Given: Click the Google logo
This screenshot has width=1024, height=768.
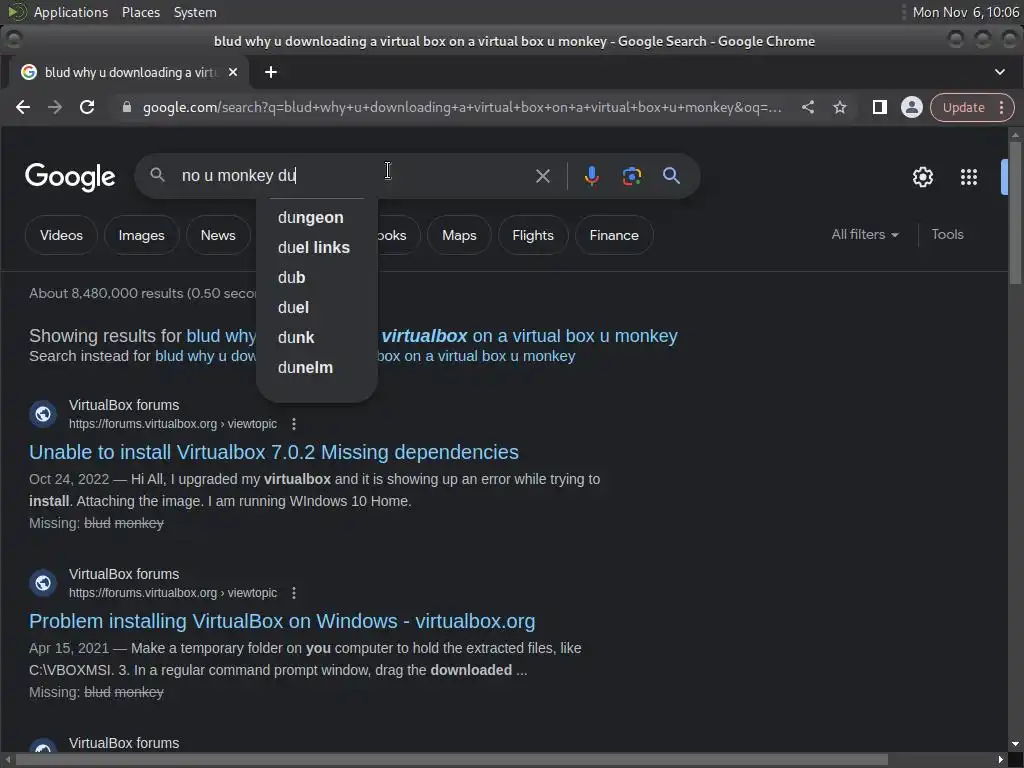Looking at the screenshot, I should [70, 176].
